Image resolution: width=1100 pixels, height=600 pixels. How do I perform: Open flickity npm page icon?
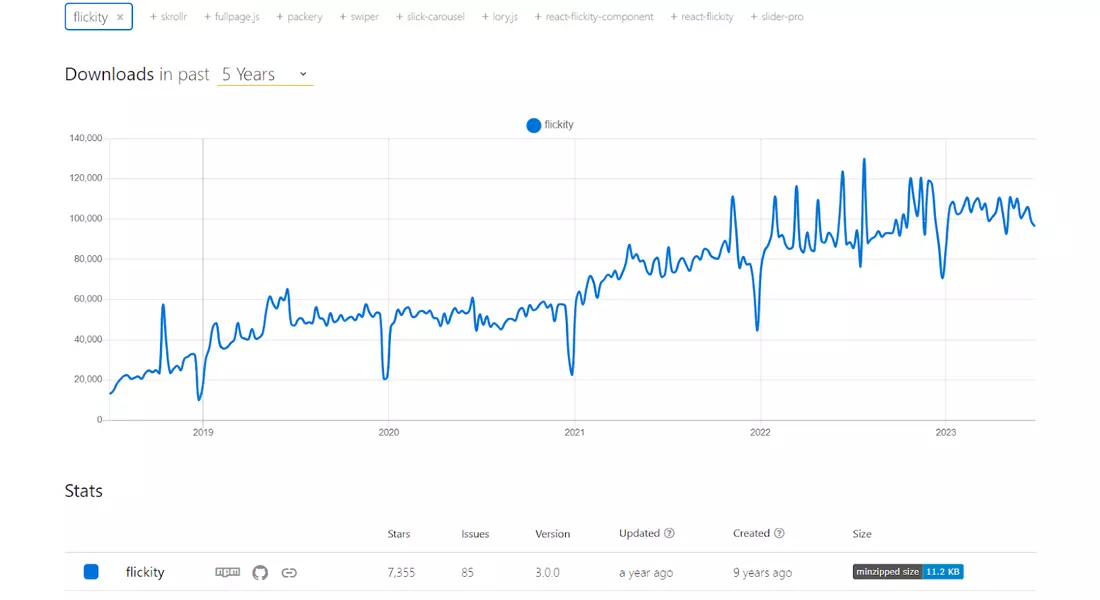tap(227, 572)
